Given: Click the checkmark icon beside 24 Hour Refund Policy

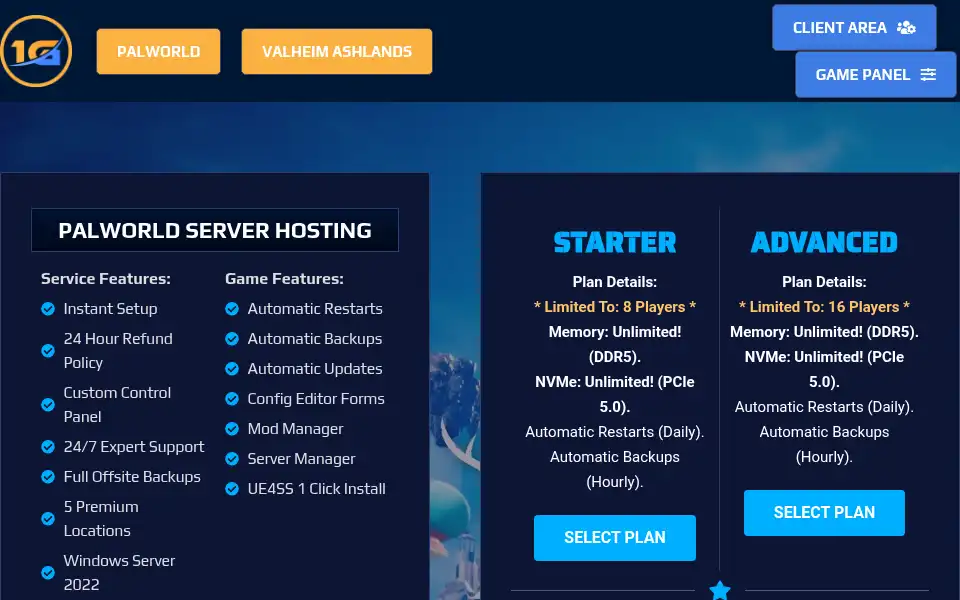Looking at the screenshot, I should pyautogui.click(x=48, y=351).
